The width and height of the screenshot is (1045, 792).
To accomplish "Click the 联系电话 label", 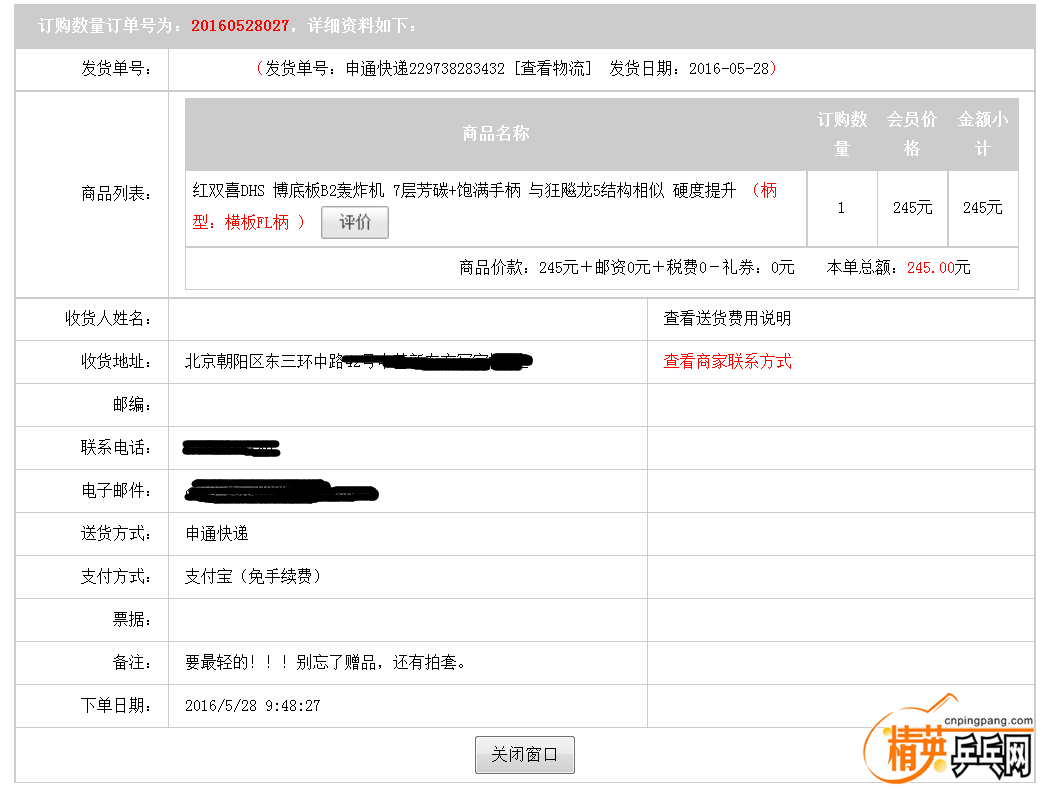I will (116, 447).
